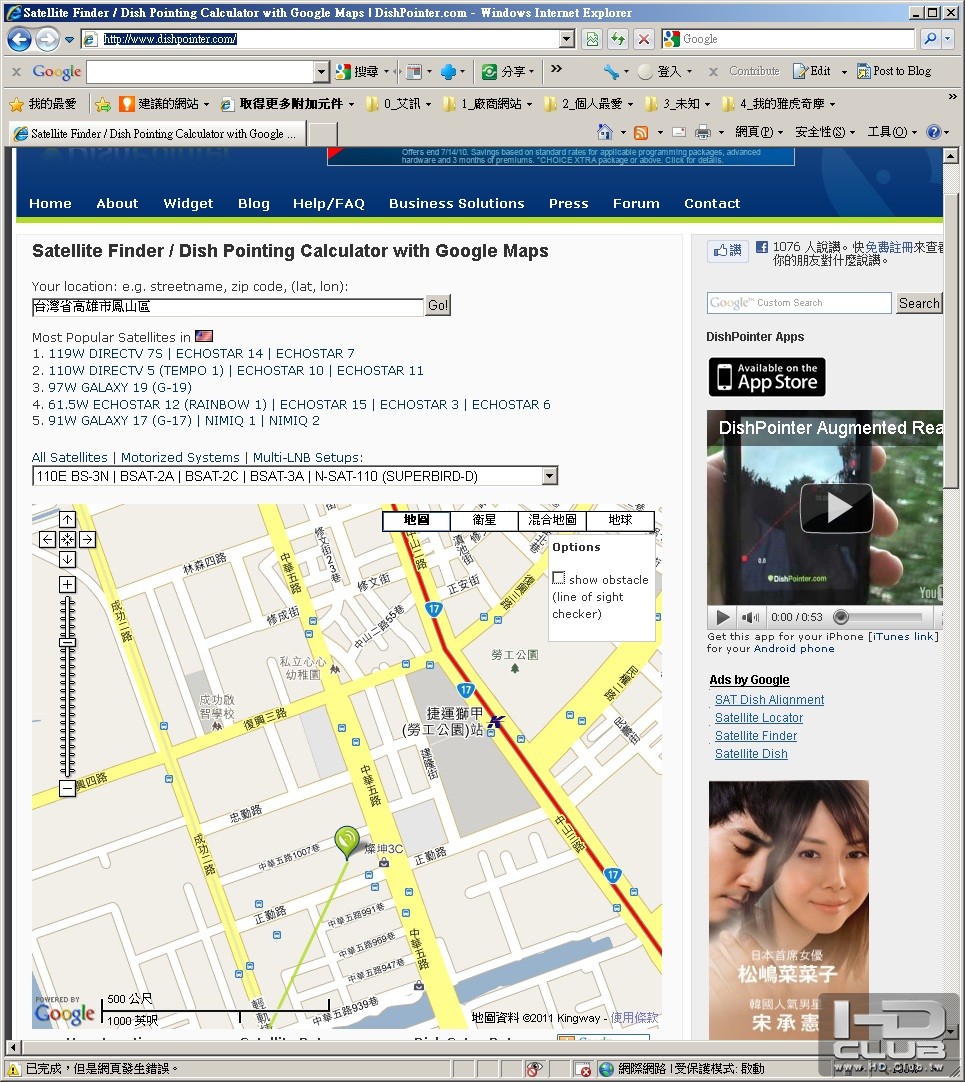Click the Refresh page icon

point(618,39)
